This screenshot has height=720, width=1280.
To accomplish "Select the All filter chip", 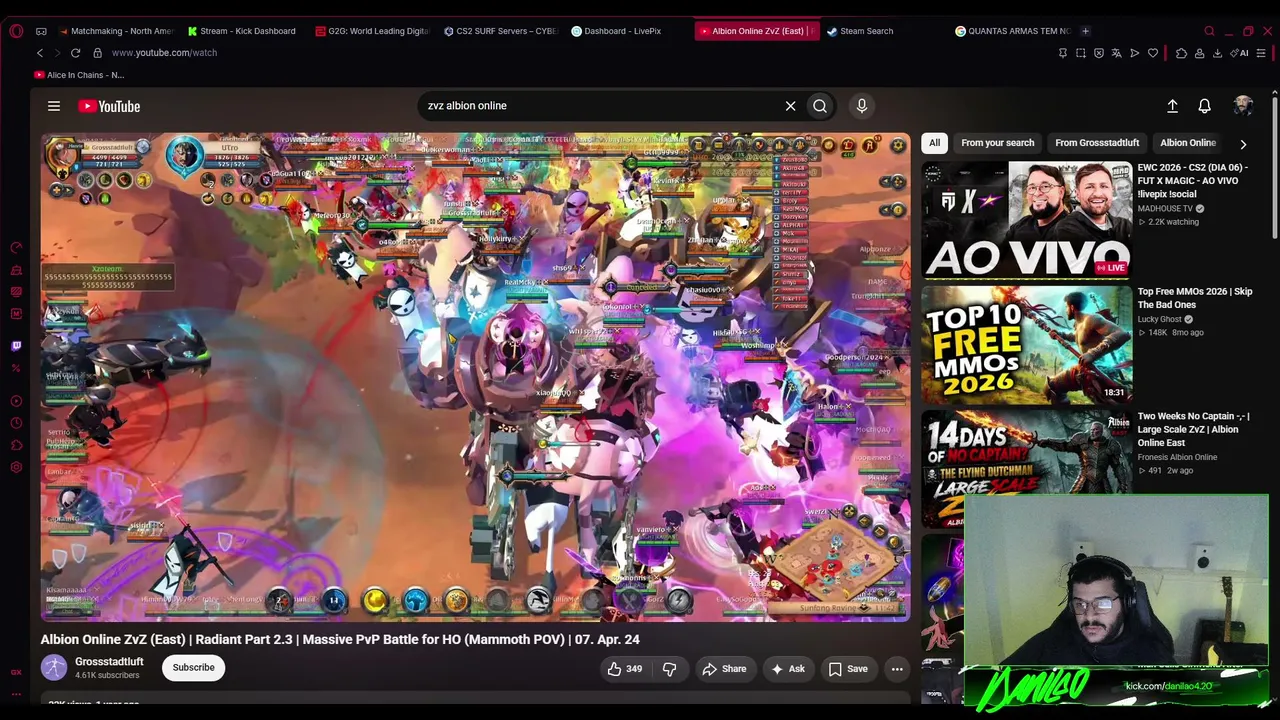I will tap(934, 143).
